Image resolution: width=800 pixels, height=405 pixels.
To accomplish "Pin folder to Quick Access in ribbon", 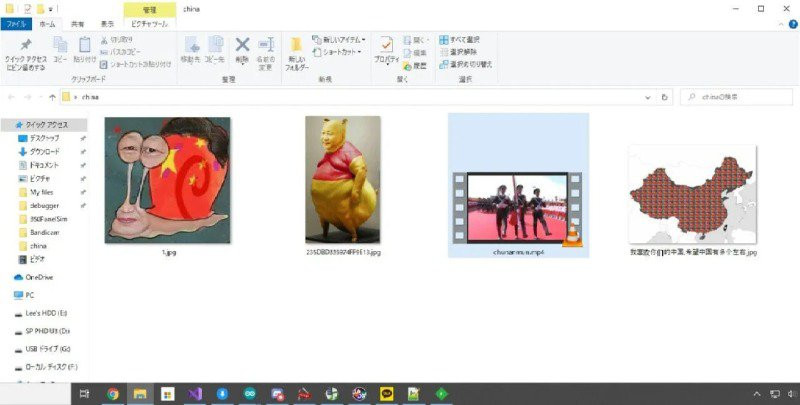I will click(24, 50).
